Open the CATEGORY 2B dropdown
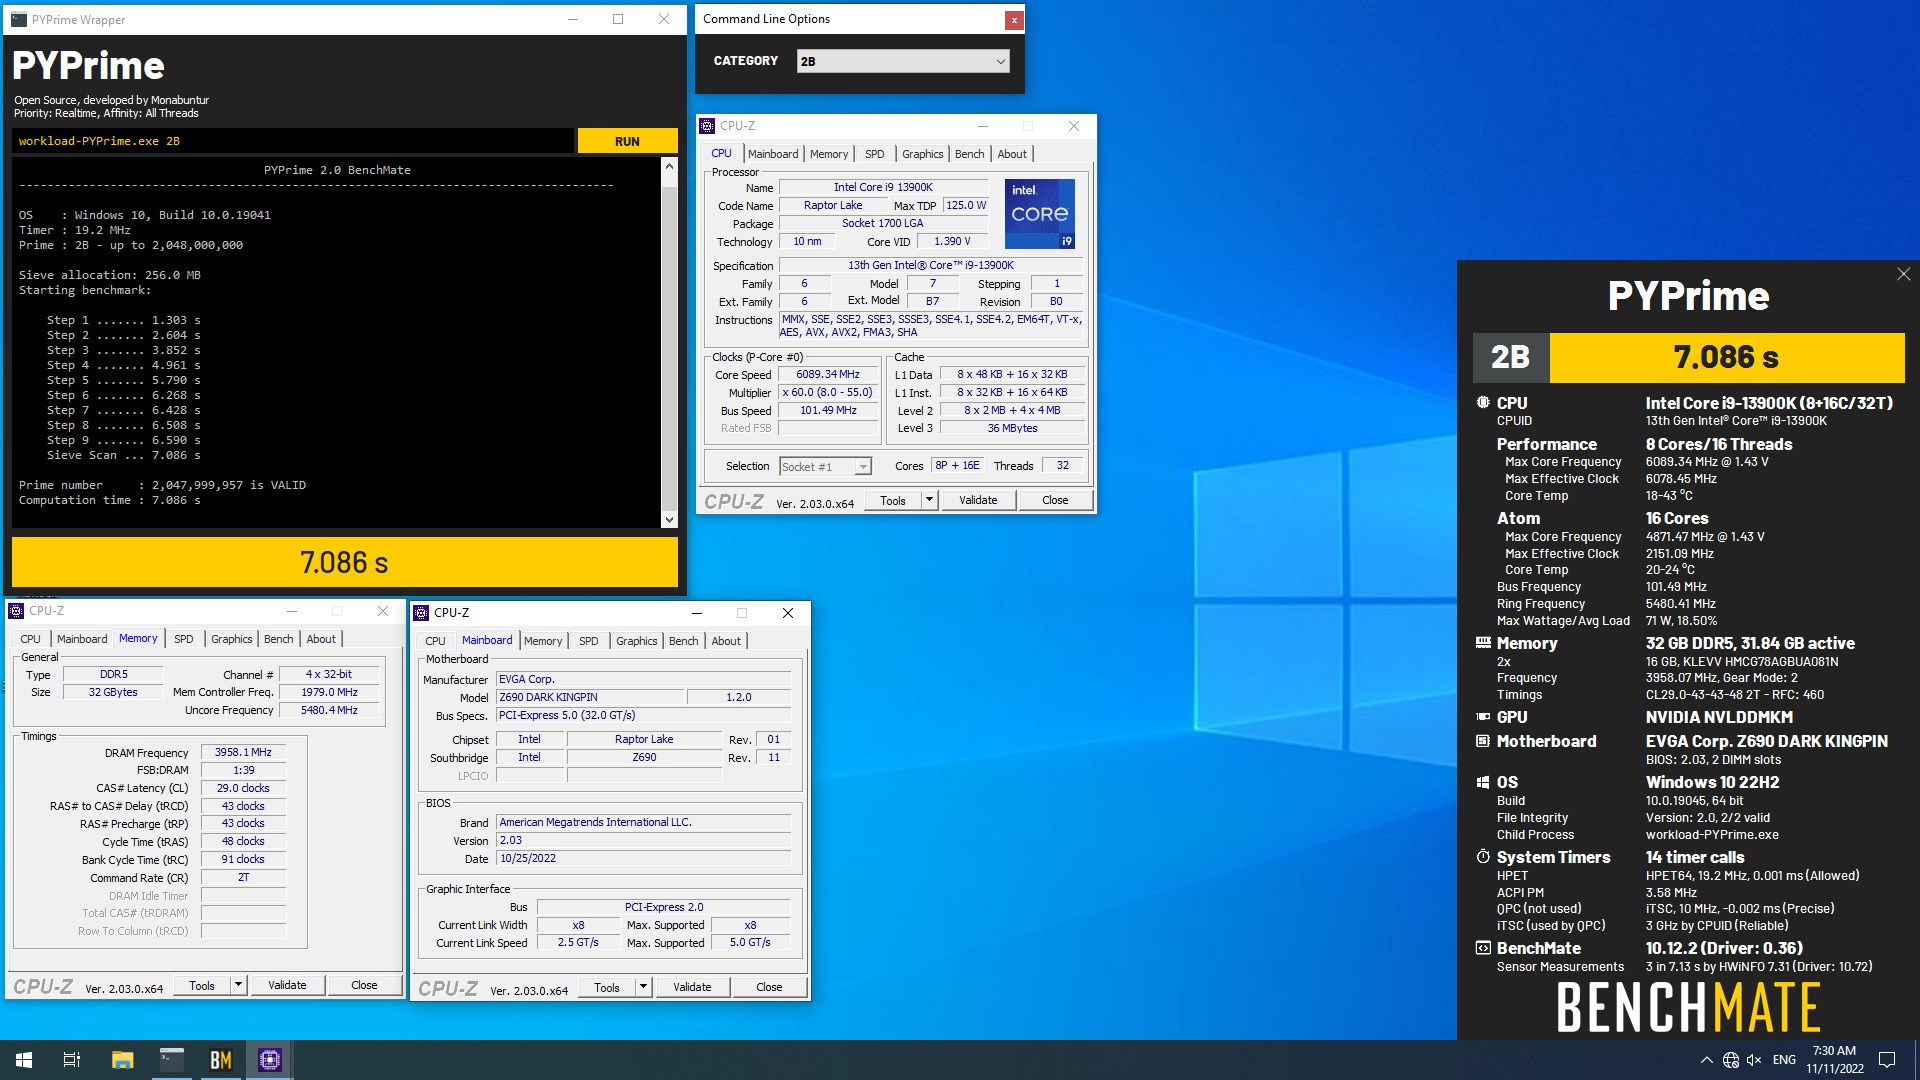Image resolution: width=1920 pixels, height=1080 pixels. coord(903,61)
